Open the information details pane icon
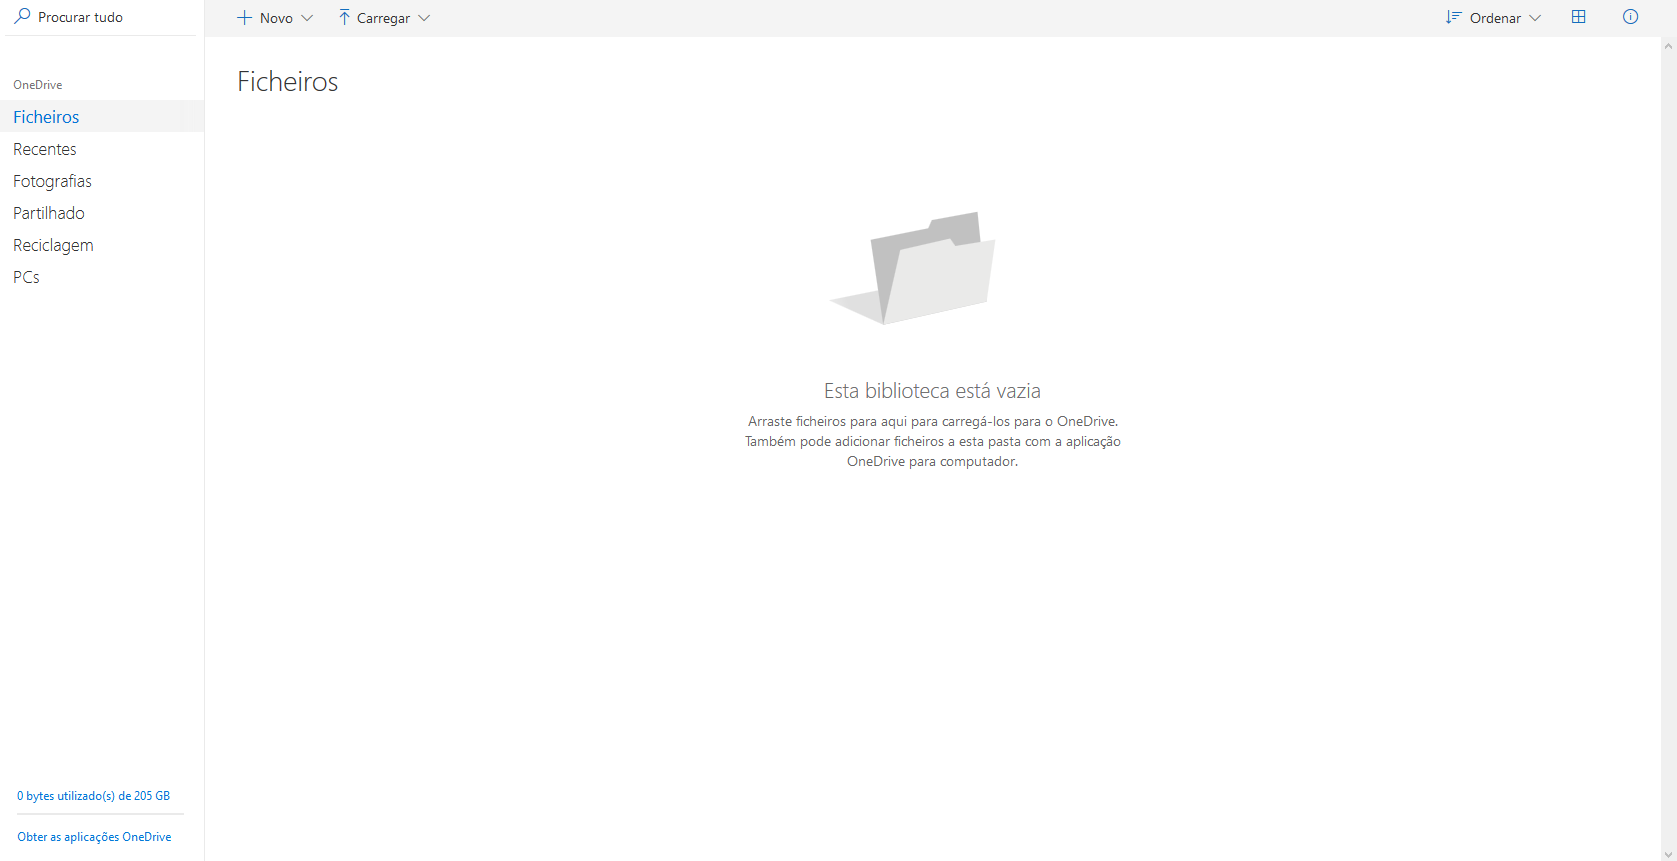Screen dimensions: 1677x861 [x=1631, y=17]
